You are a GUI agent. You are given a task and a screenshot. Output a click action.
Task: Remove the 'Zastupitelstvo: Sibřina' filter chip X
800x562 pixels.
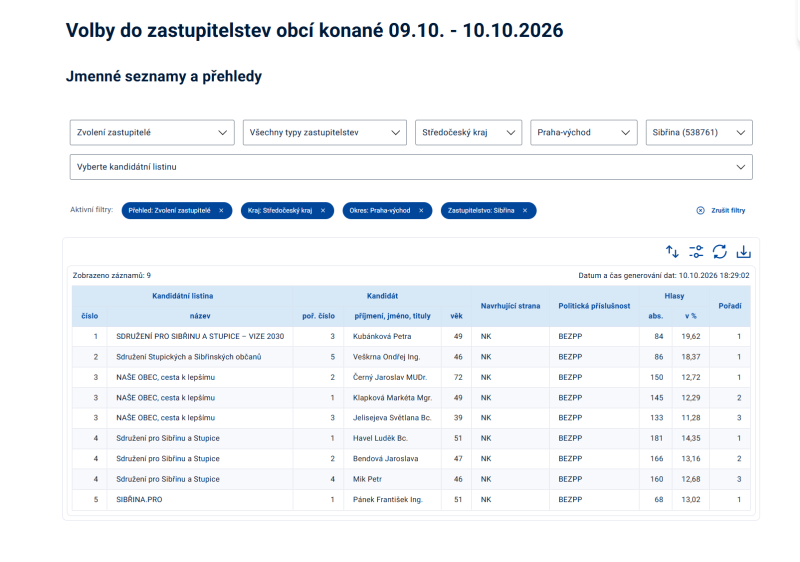pyautogui.click(x=524, y=211)
